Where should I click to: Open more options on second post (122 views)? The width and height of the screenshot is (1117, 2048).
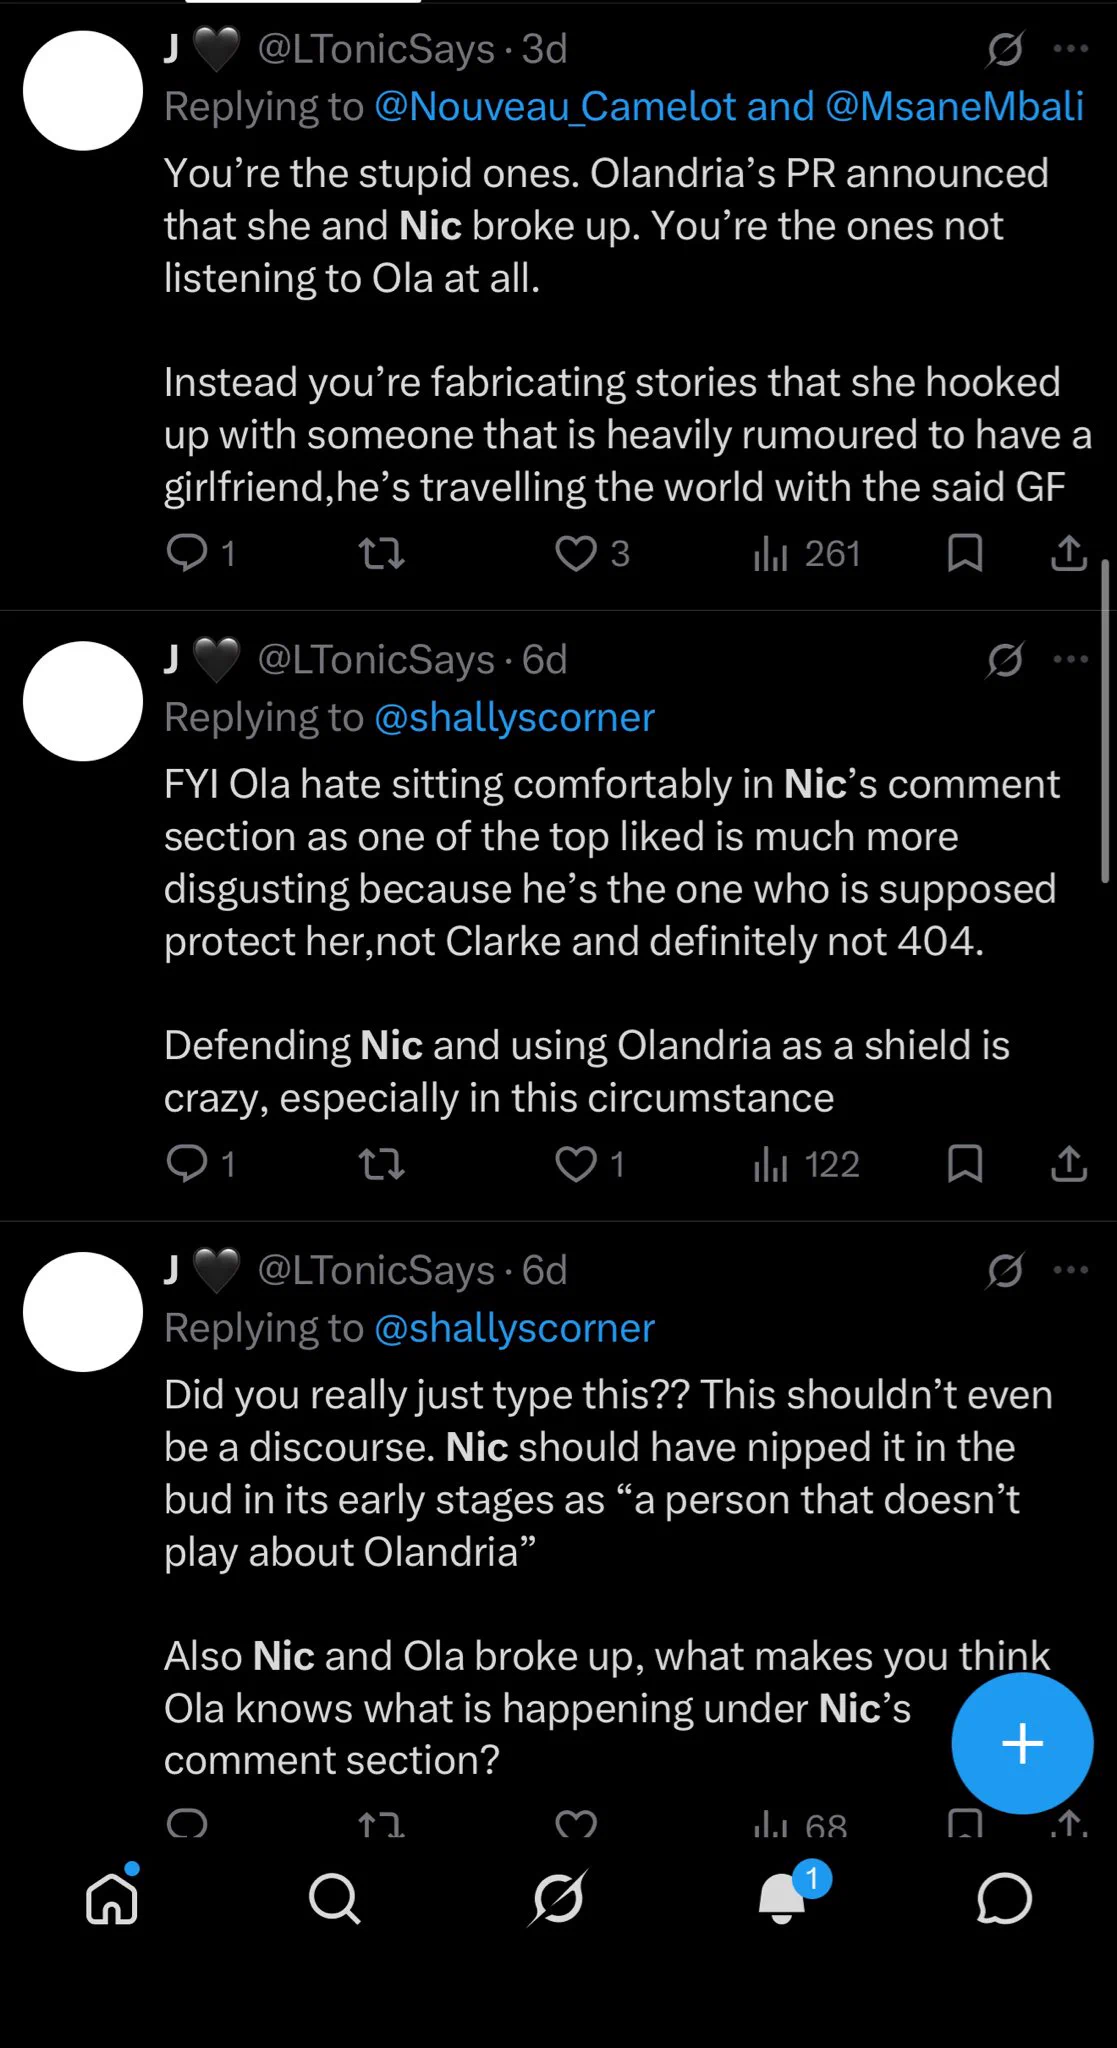point(1071,659)
